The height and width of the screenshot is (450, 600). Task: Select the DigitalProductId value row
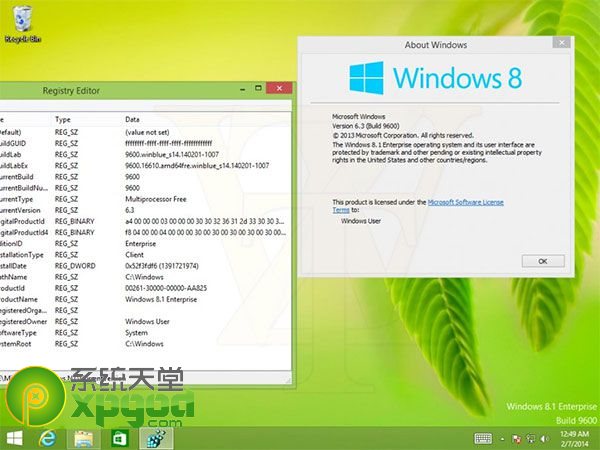coord(145,221)
